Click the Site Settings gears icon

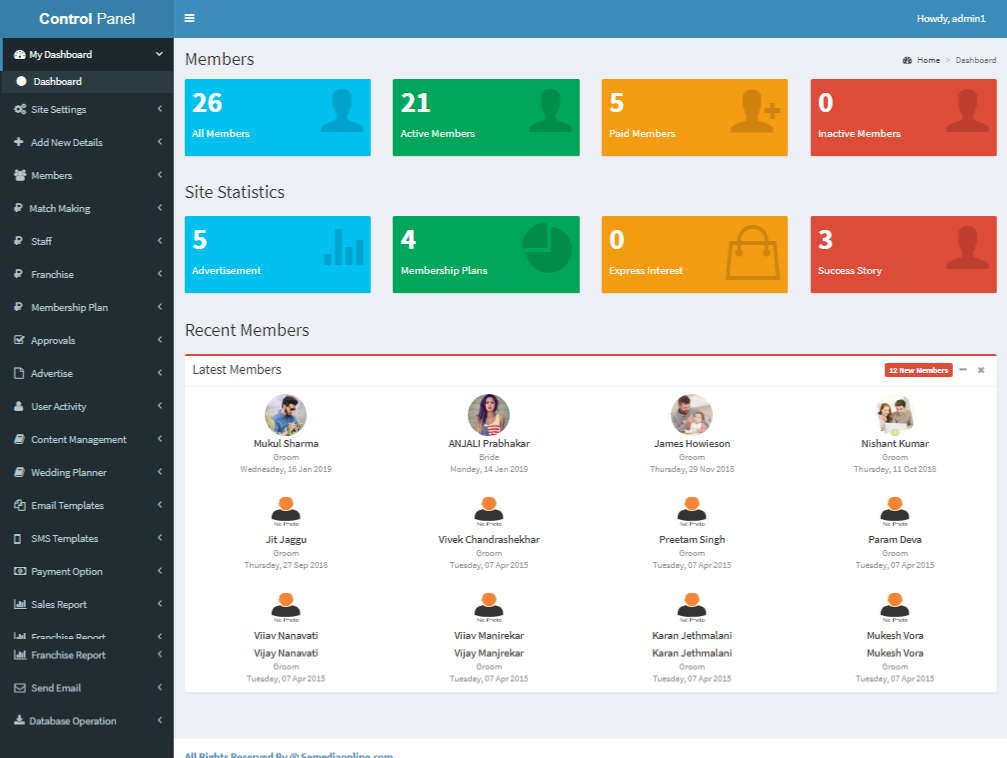(x=20, y=109)
